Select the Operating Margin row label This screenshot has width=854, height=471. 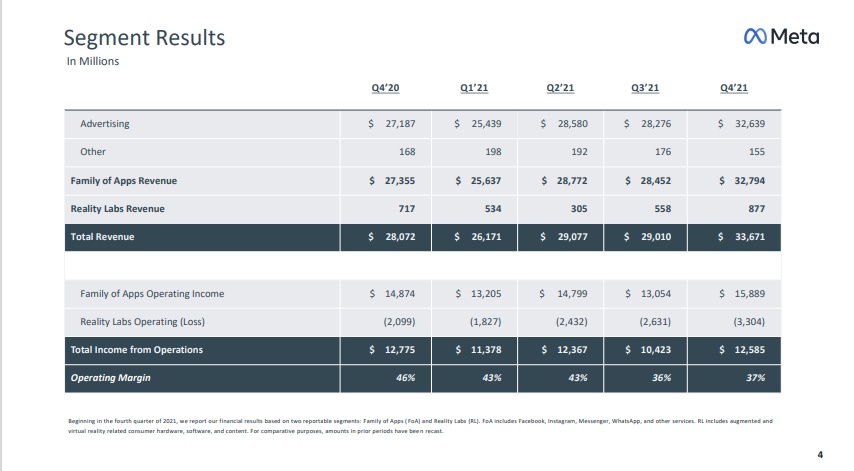[113, 379]
